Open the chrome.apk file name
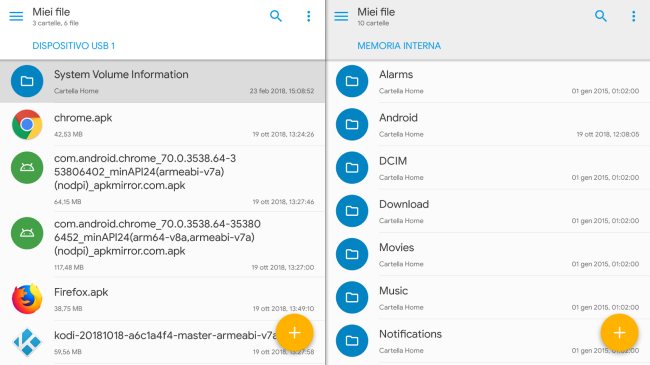The image size is (650, 365). click(x=83, y=118)
